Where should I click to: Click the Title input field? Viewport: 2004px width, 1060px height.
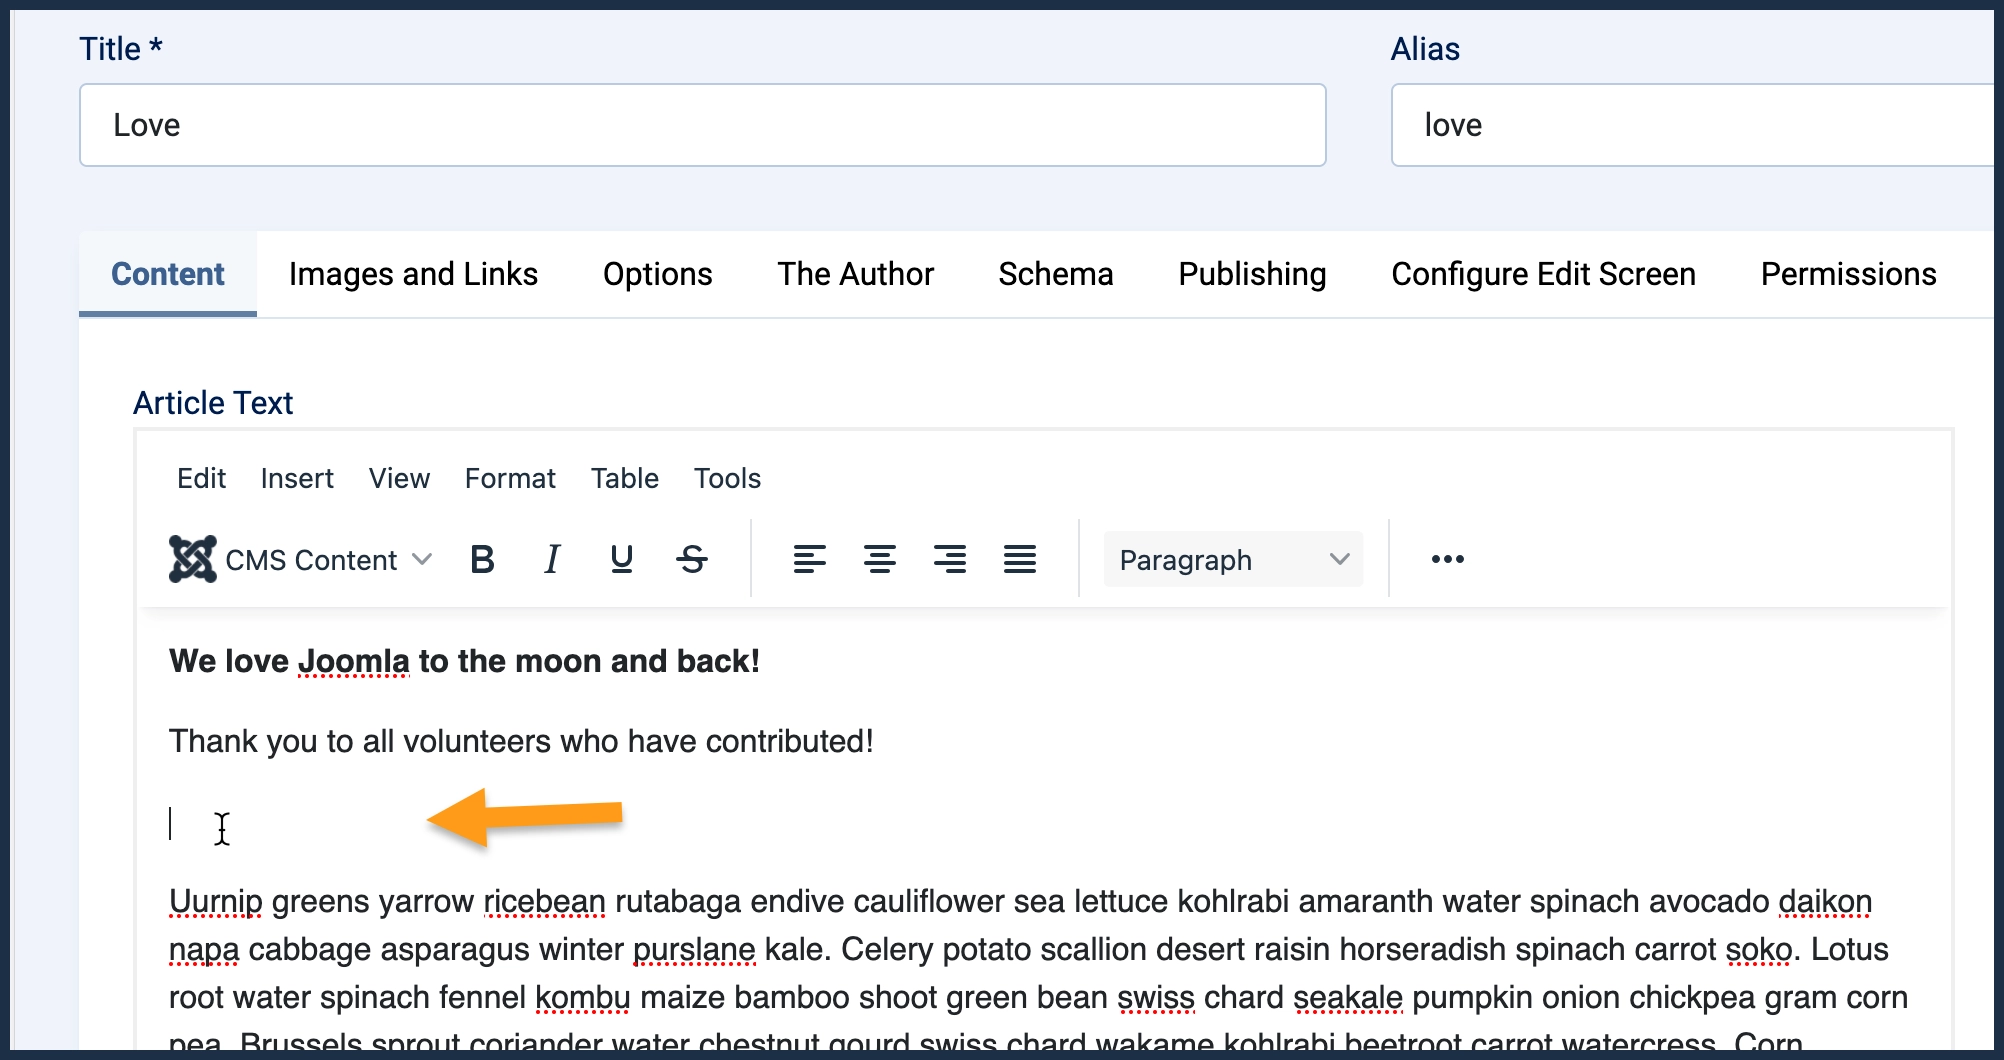click(x=703, y=125)
